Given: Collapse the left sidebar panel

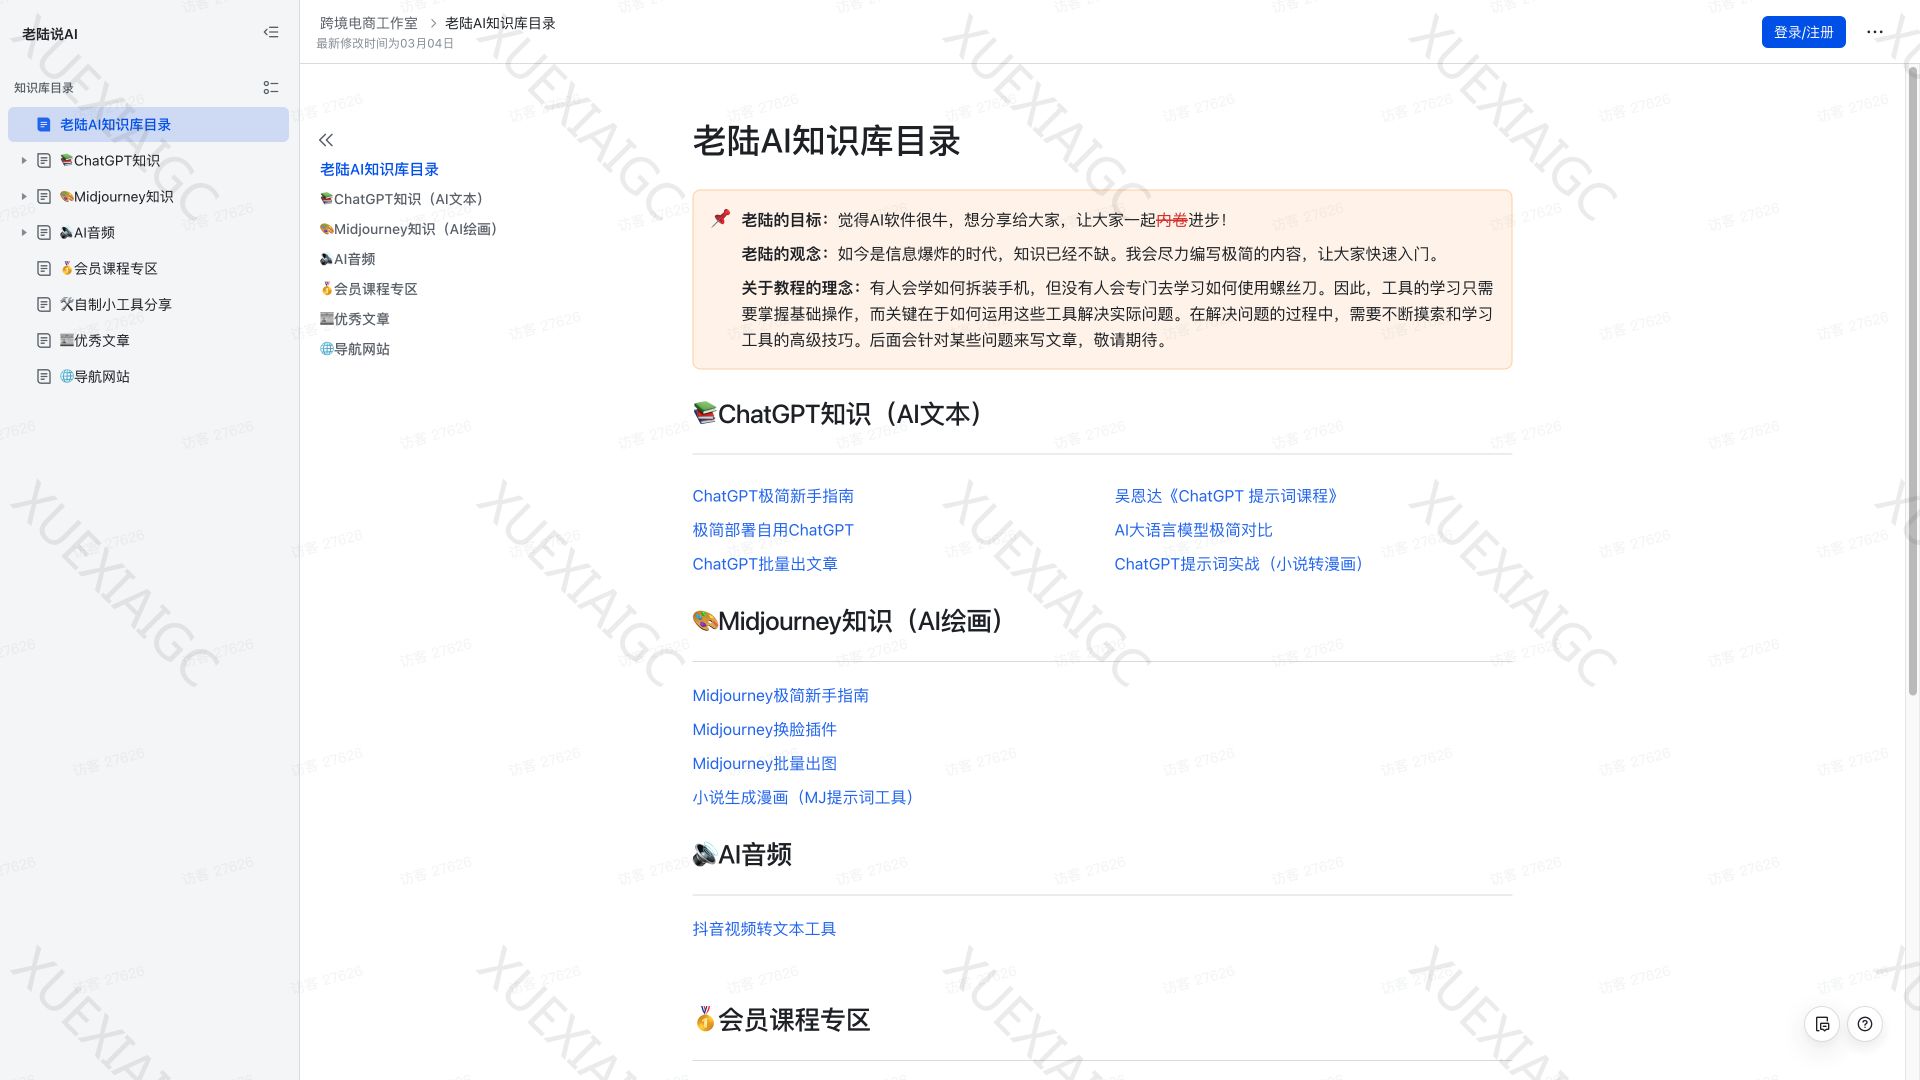Looking at the screenshot, I should pos(270,32).
